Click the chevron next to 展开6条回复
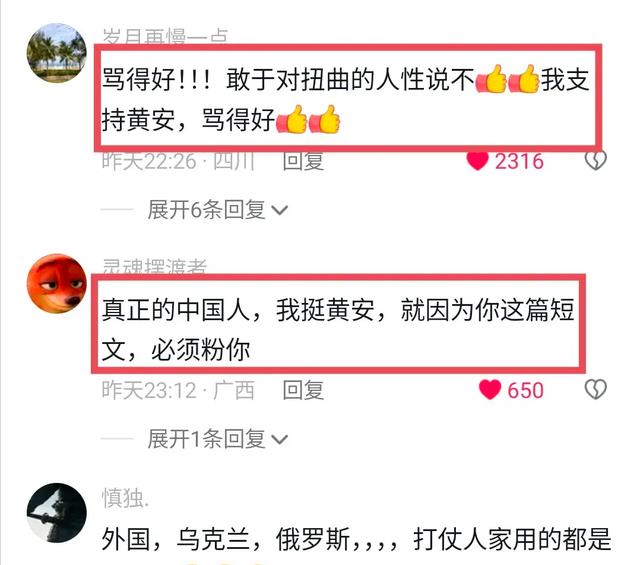This screenshot has width=640, height=565. pos(280,211)
